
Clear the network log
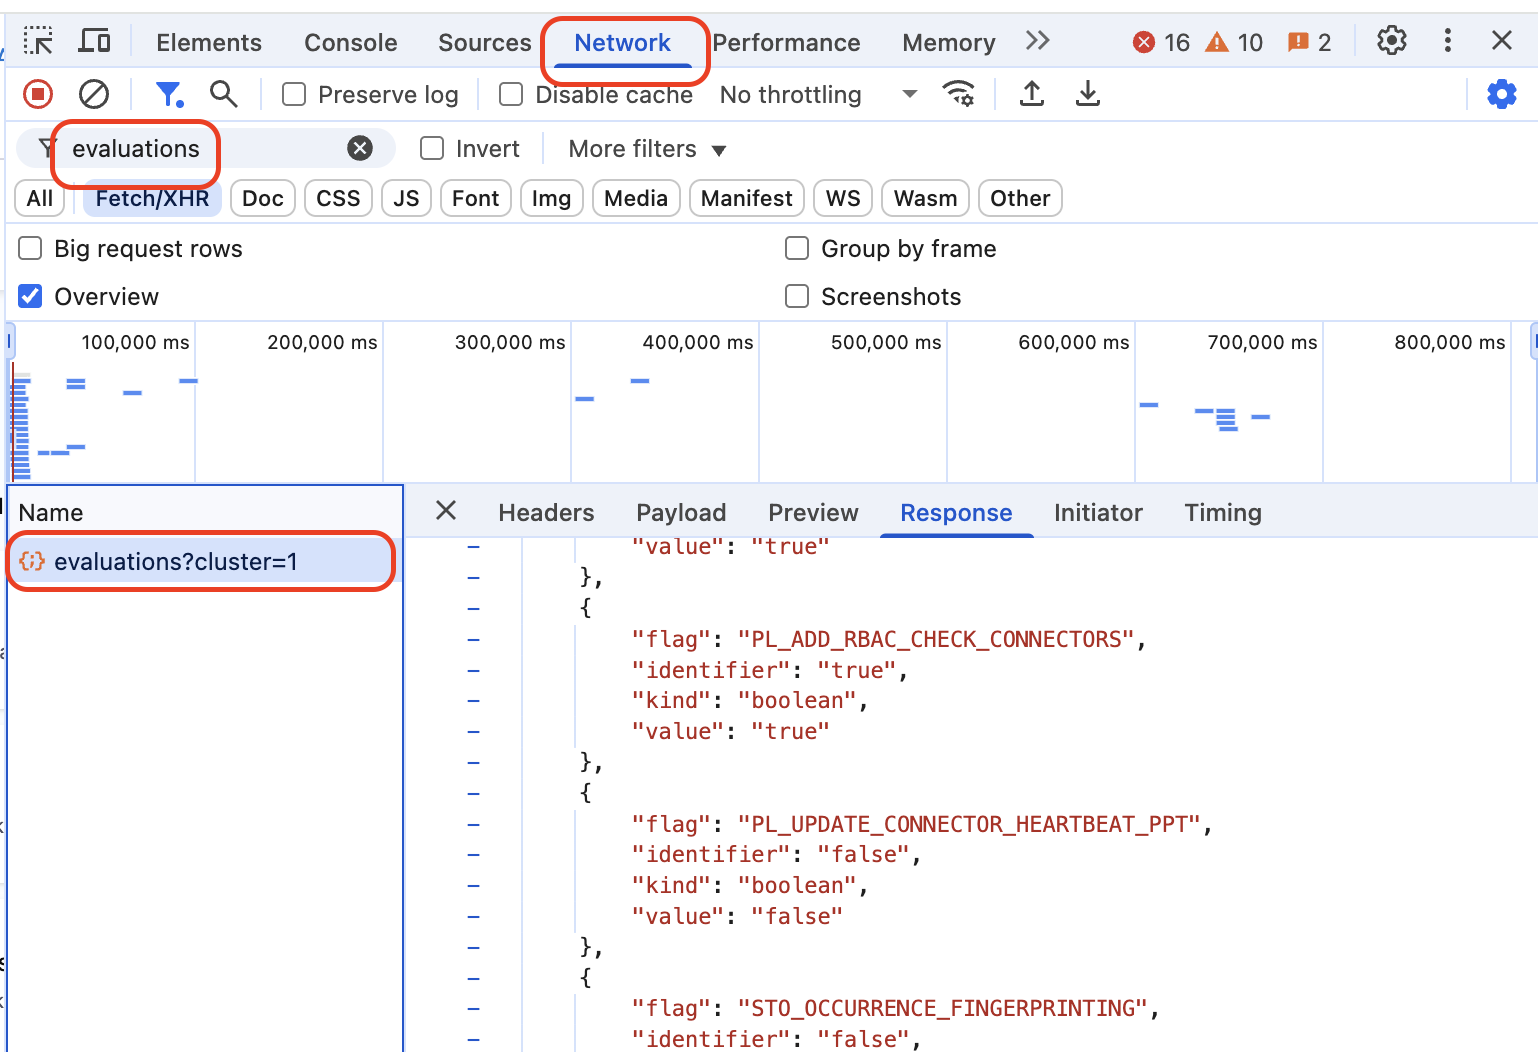[x=94, y=94]
